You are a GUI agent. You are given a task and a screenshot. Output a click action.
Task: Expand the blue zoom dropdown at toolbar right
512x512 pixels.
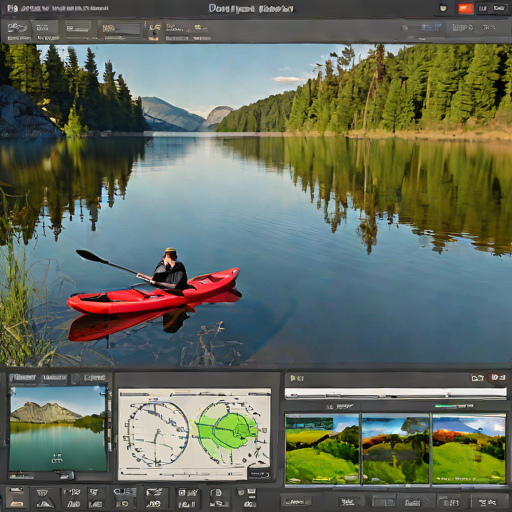(x=431, y=27)
